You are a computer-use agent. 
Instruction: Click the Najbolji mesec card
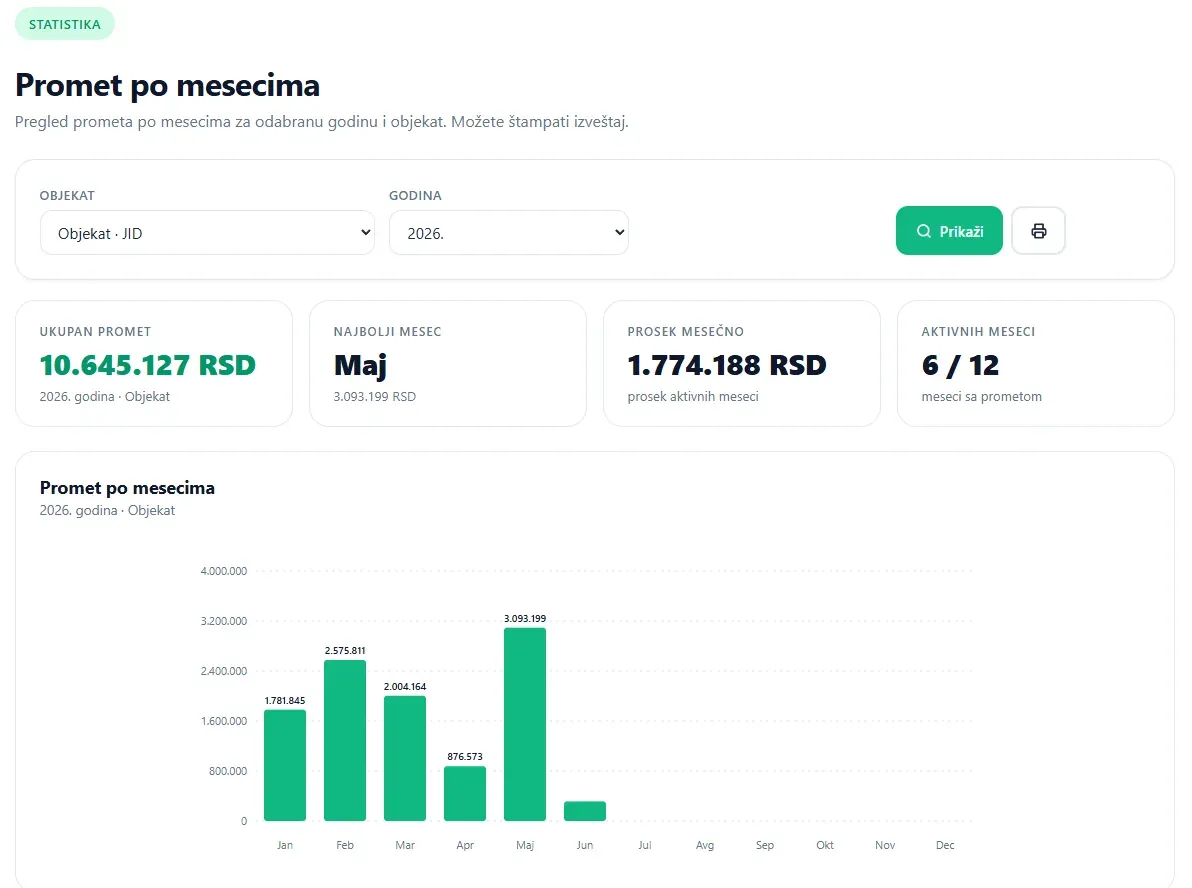coord(448,363)
